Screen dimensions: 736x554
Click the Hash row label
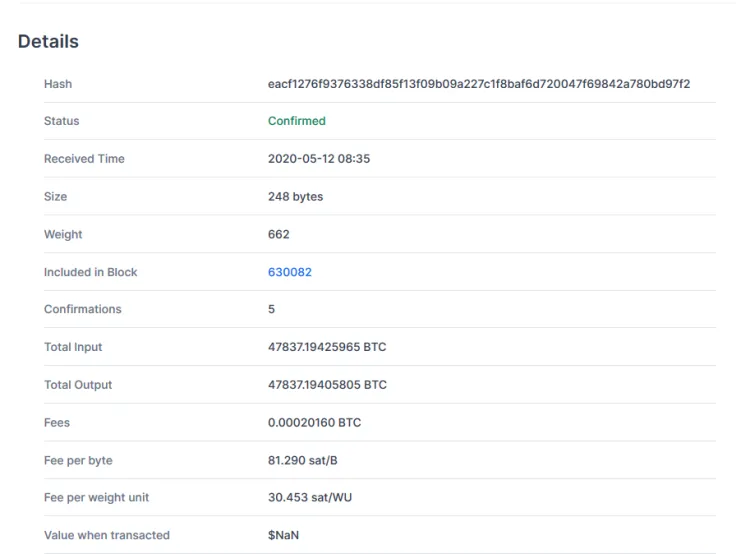[58, 84]
